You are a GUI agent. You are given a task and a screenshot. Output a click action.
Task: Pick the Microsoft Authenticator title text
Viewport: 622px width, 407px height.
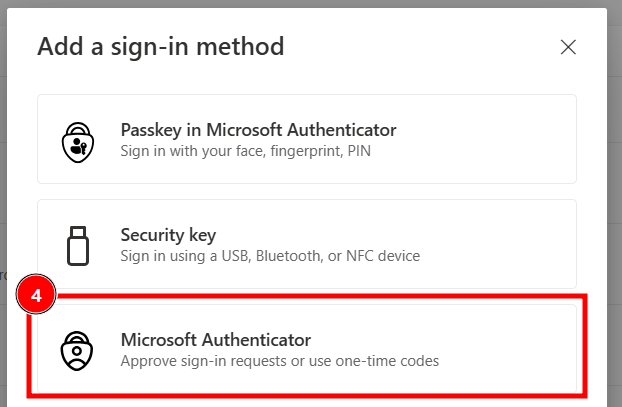coord(216,339)
